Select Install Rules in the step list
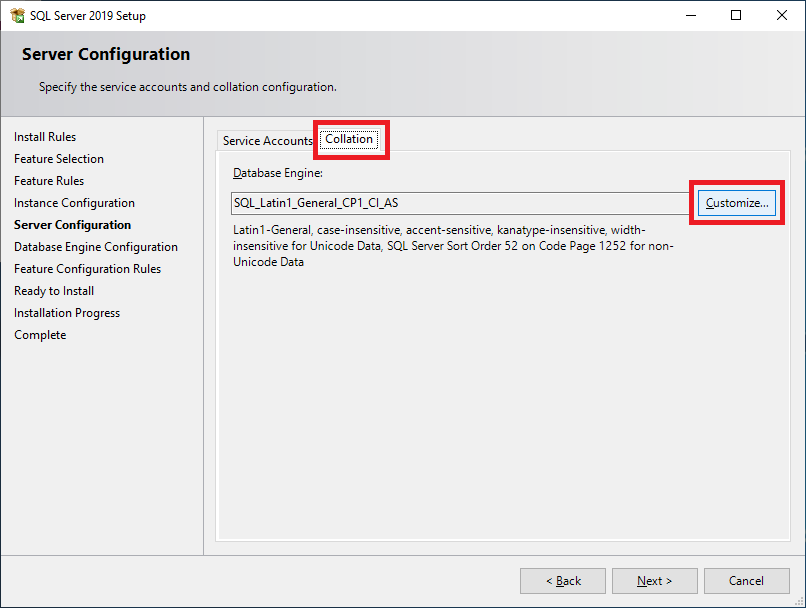Image resolution: width=806 pixels, height=608 pixels. 45,137
